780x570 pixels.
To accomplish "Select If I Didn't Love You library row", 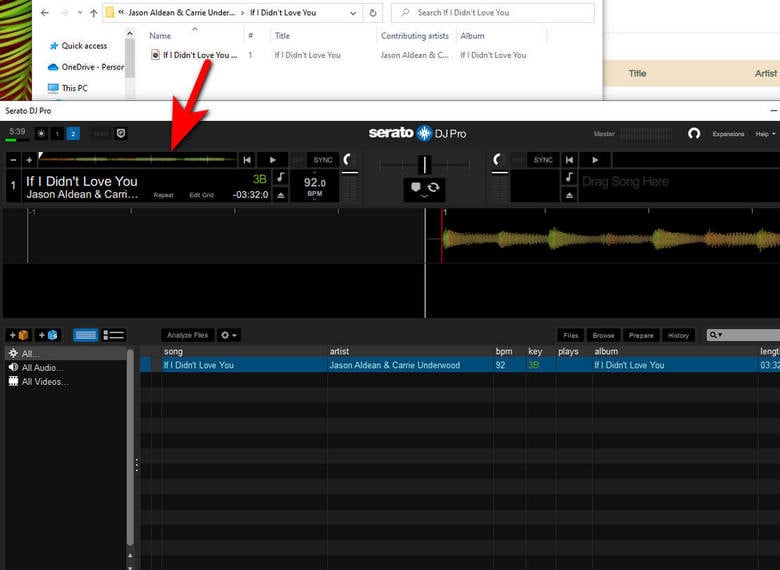I will (460, 365).
